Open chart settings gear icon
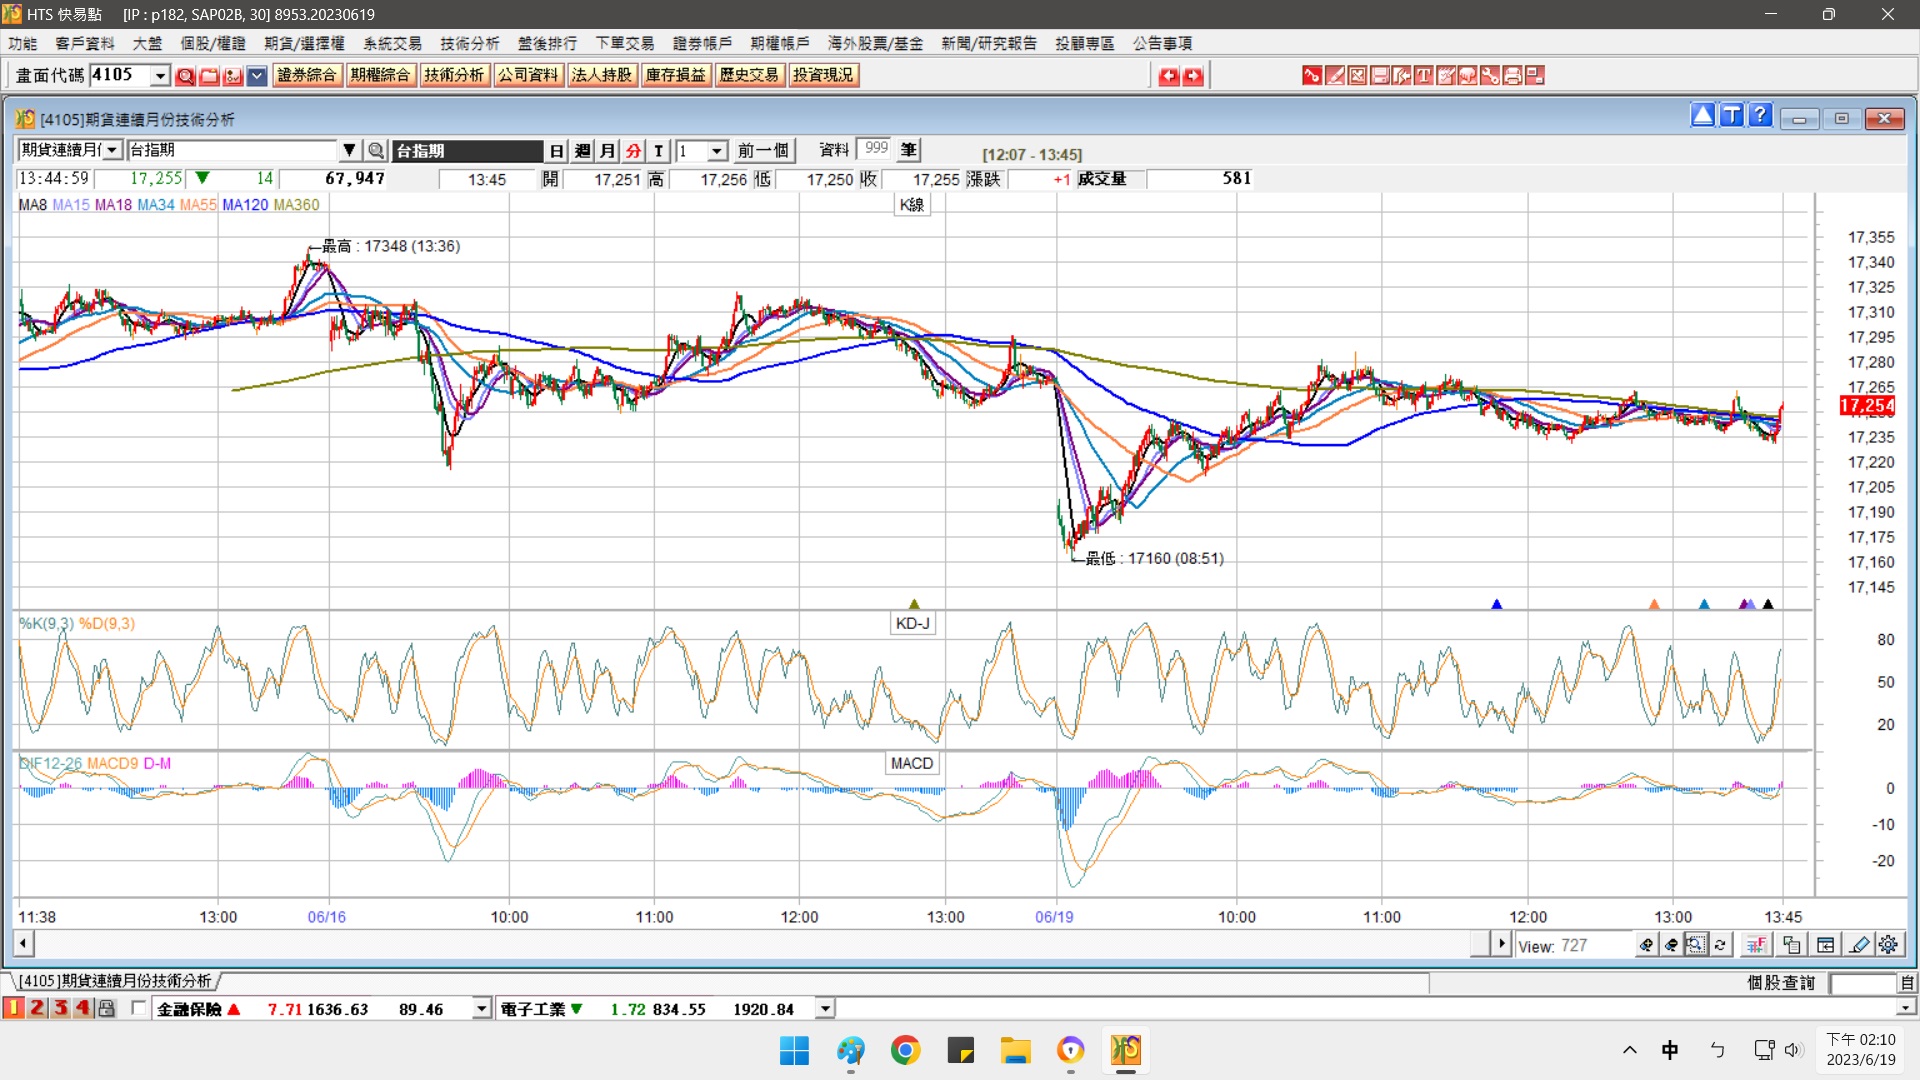The width and height of the screenshot is (1920, 1080). pos(1888,944)
